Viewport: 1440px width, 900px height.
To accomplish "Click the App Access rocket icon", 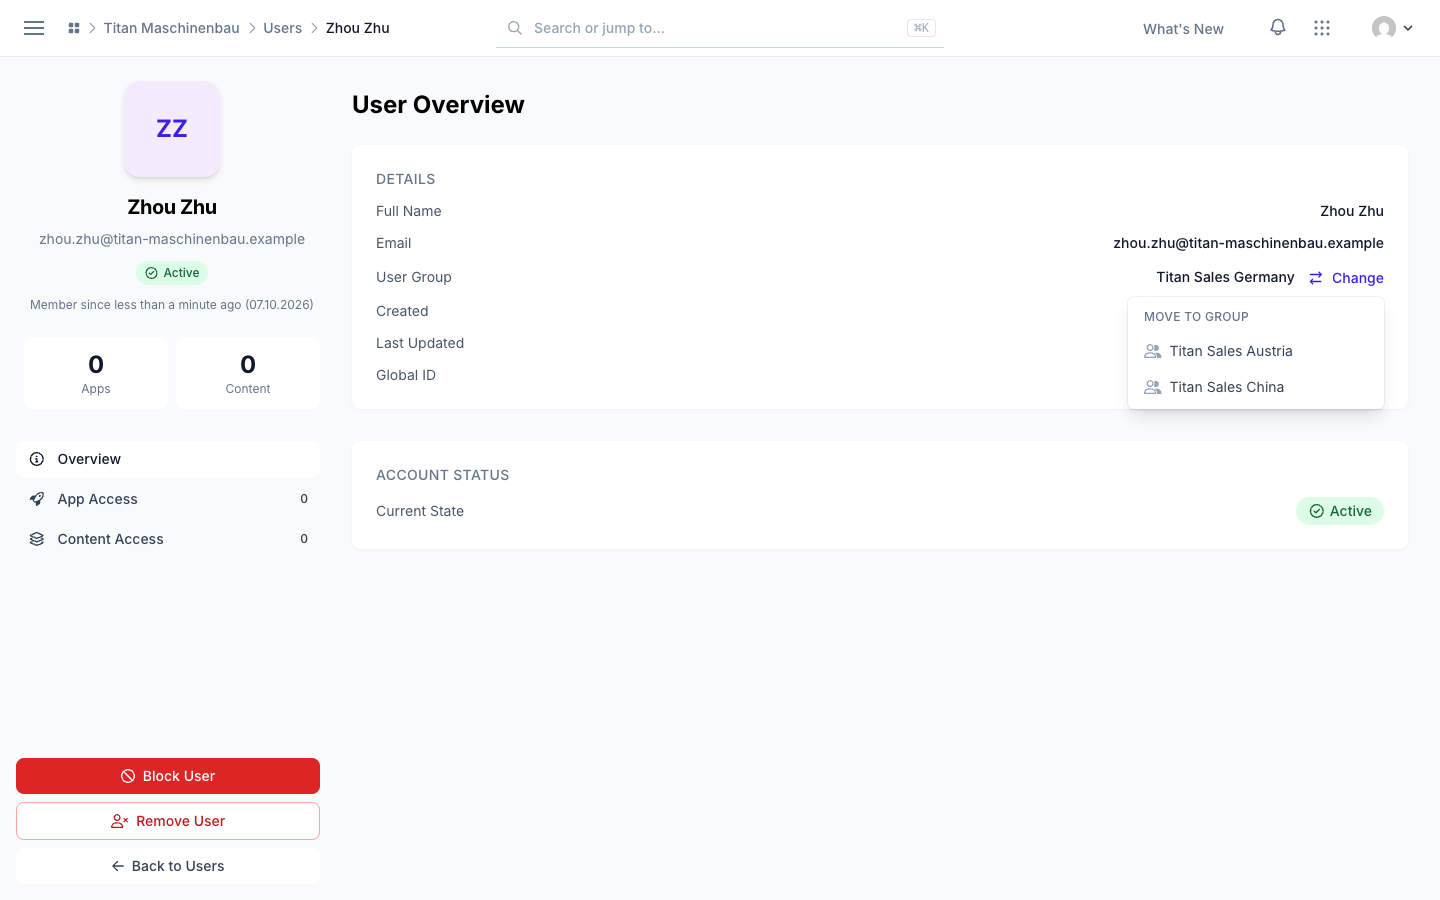I will pyautogui.click(x=37, y=499).
